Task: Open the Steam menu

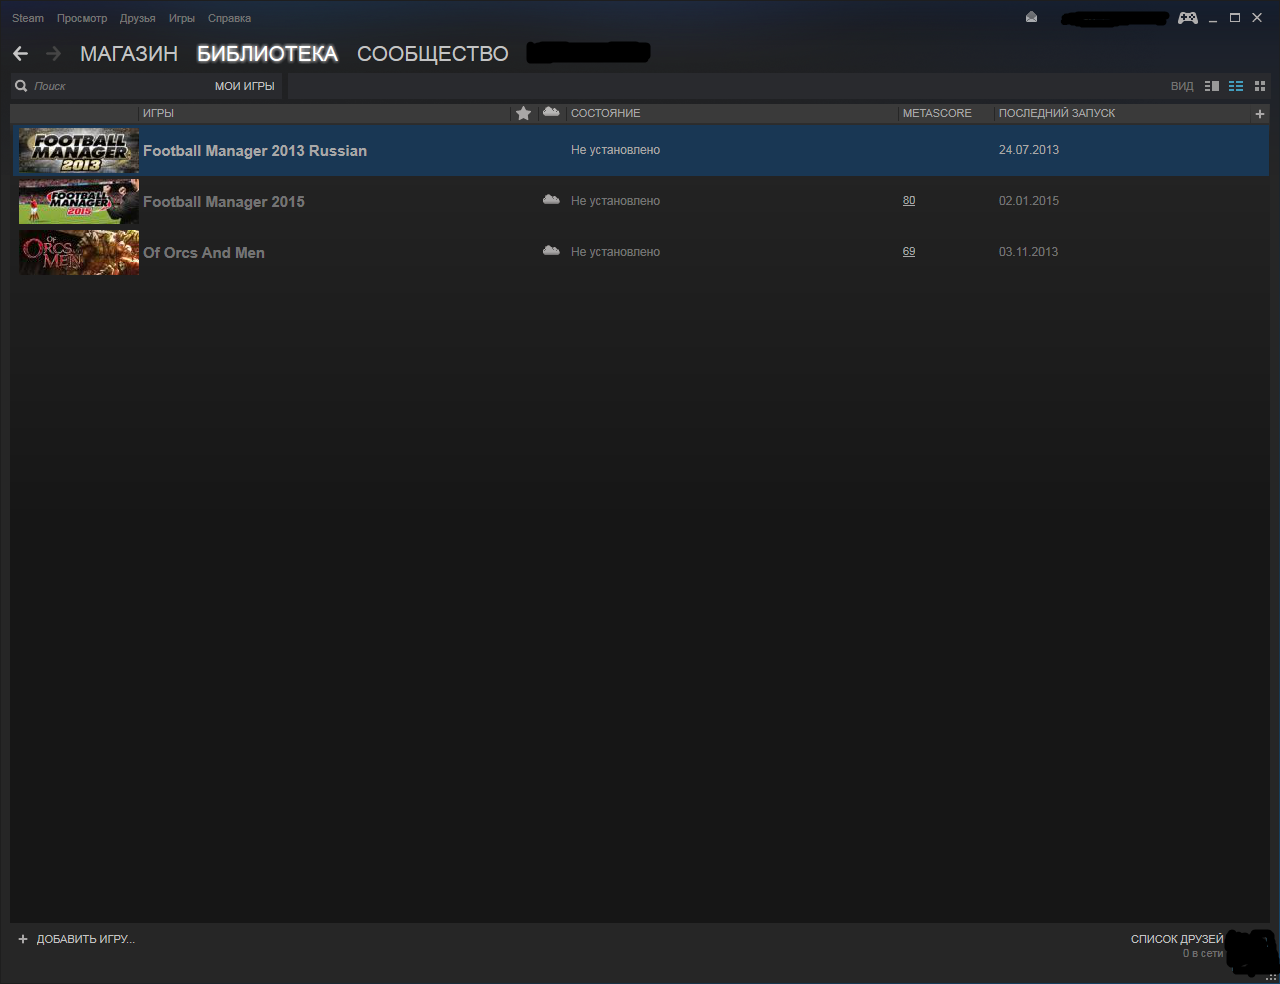Action: click(x=28, y=18)
